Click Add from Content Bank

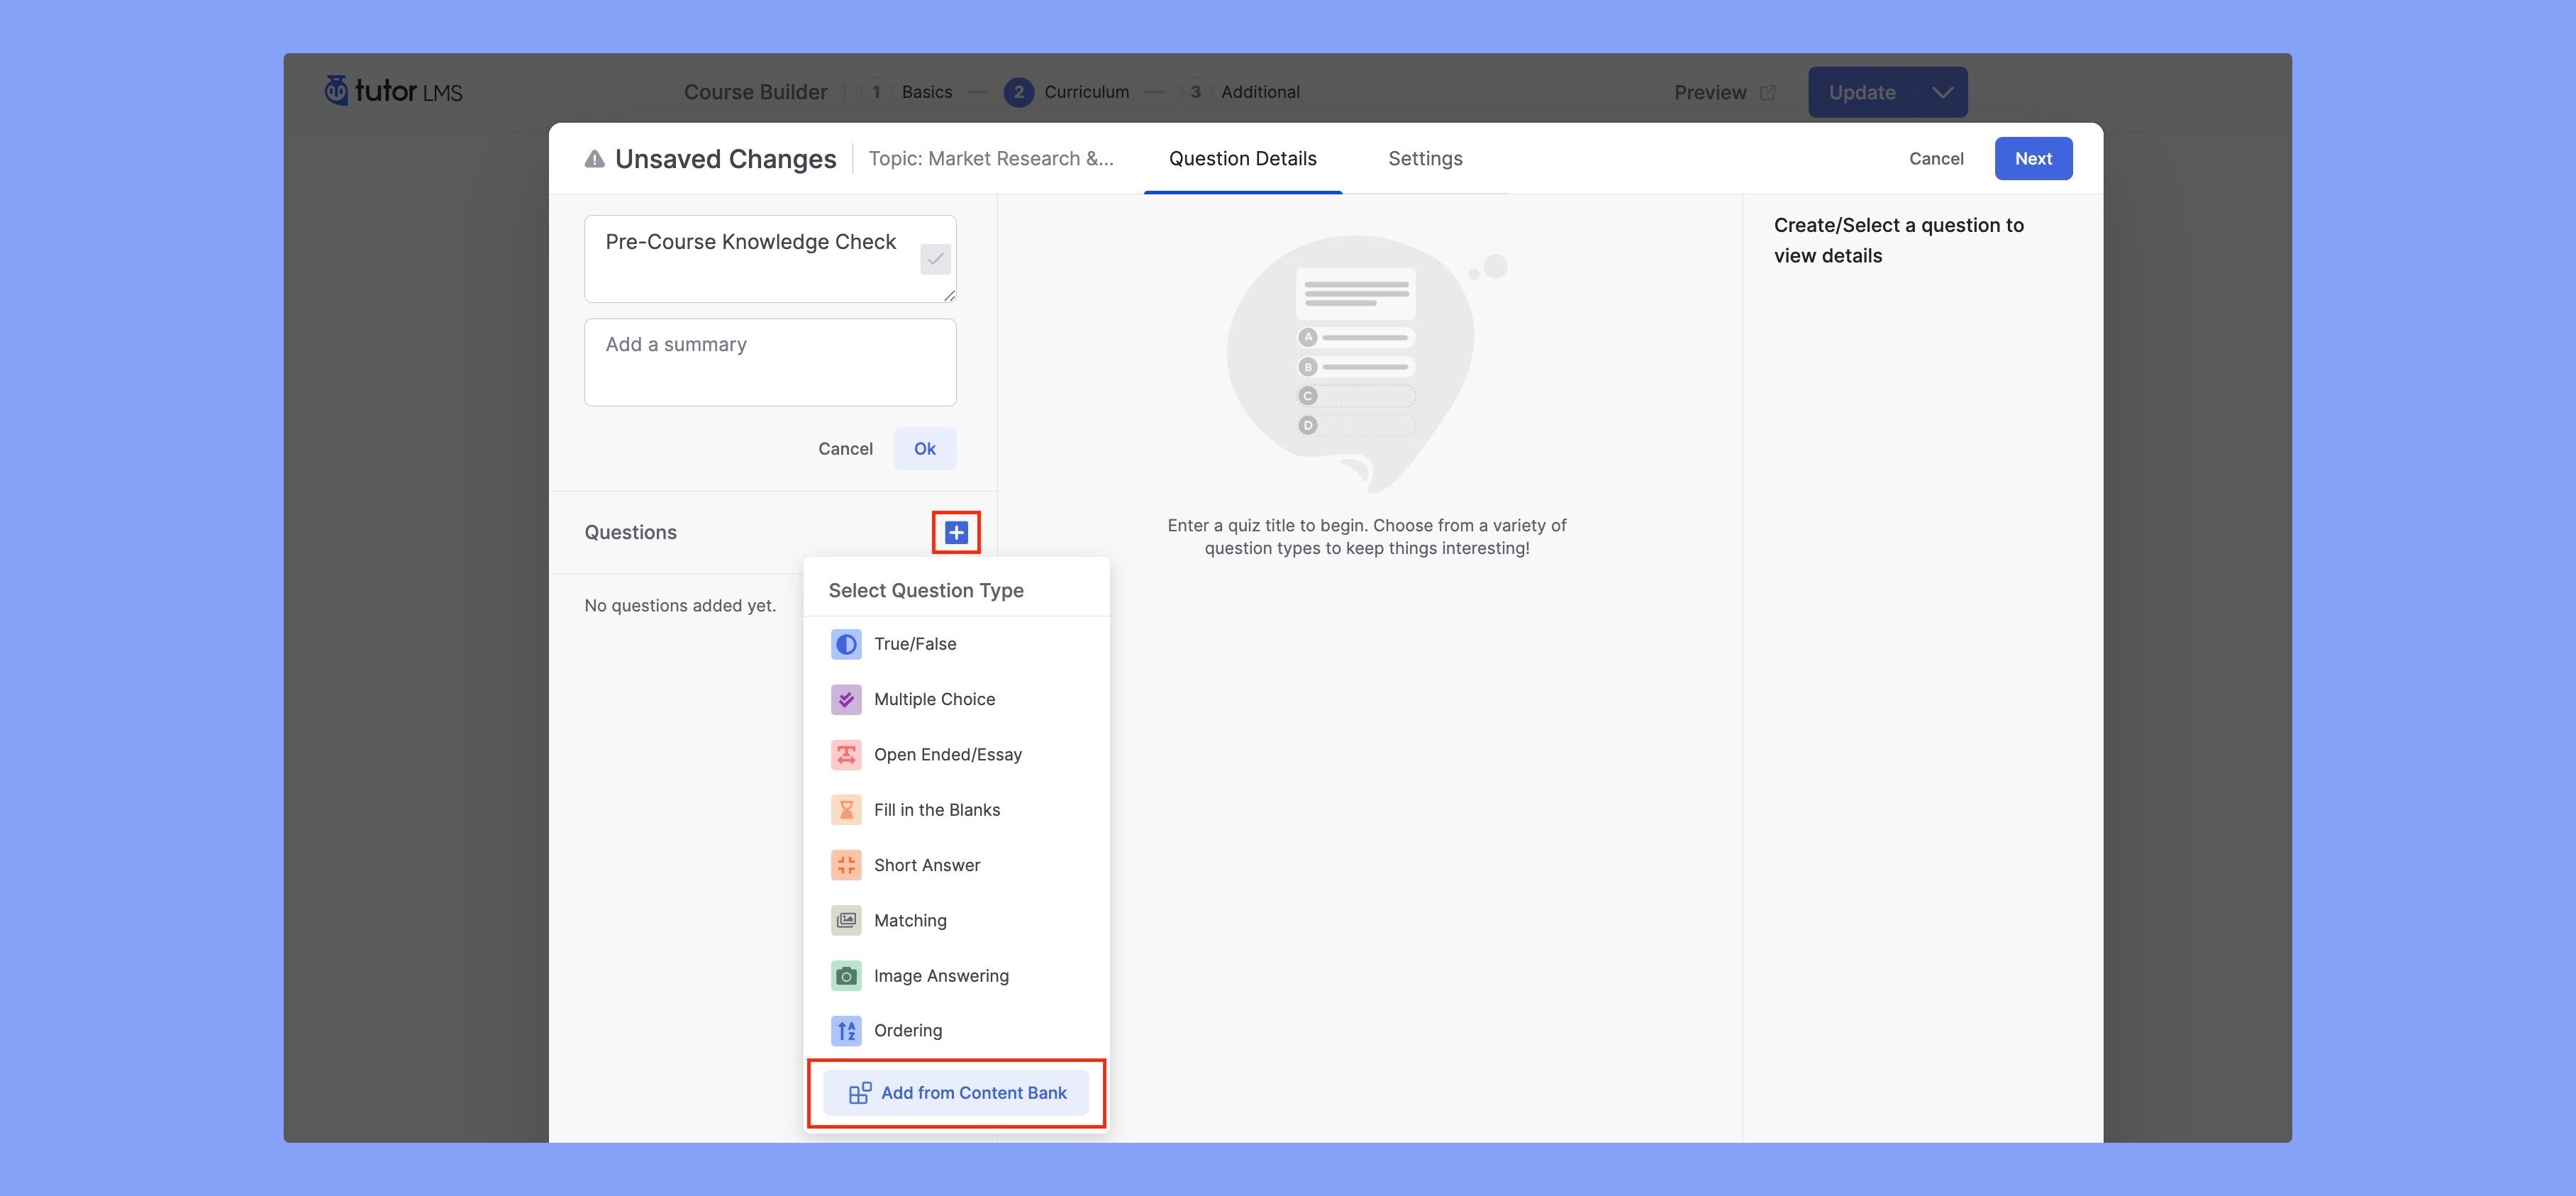pyautogui.click(x=957, y=1093)
